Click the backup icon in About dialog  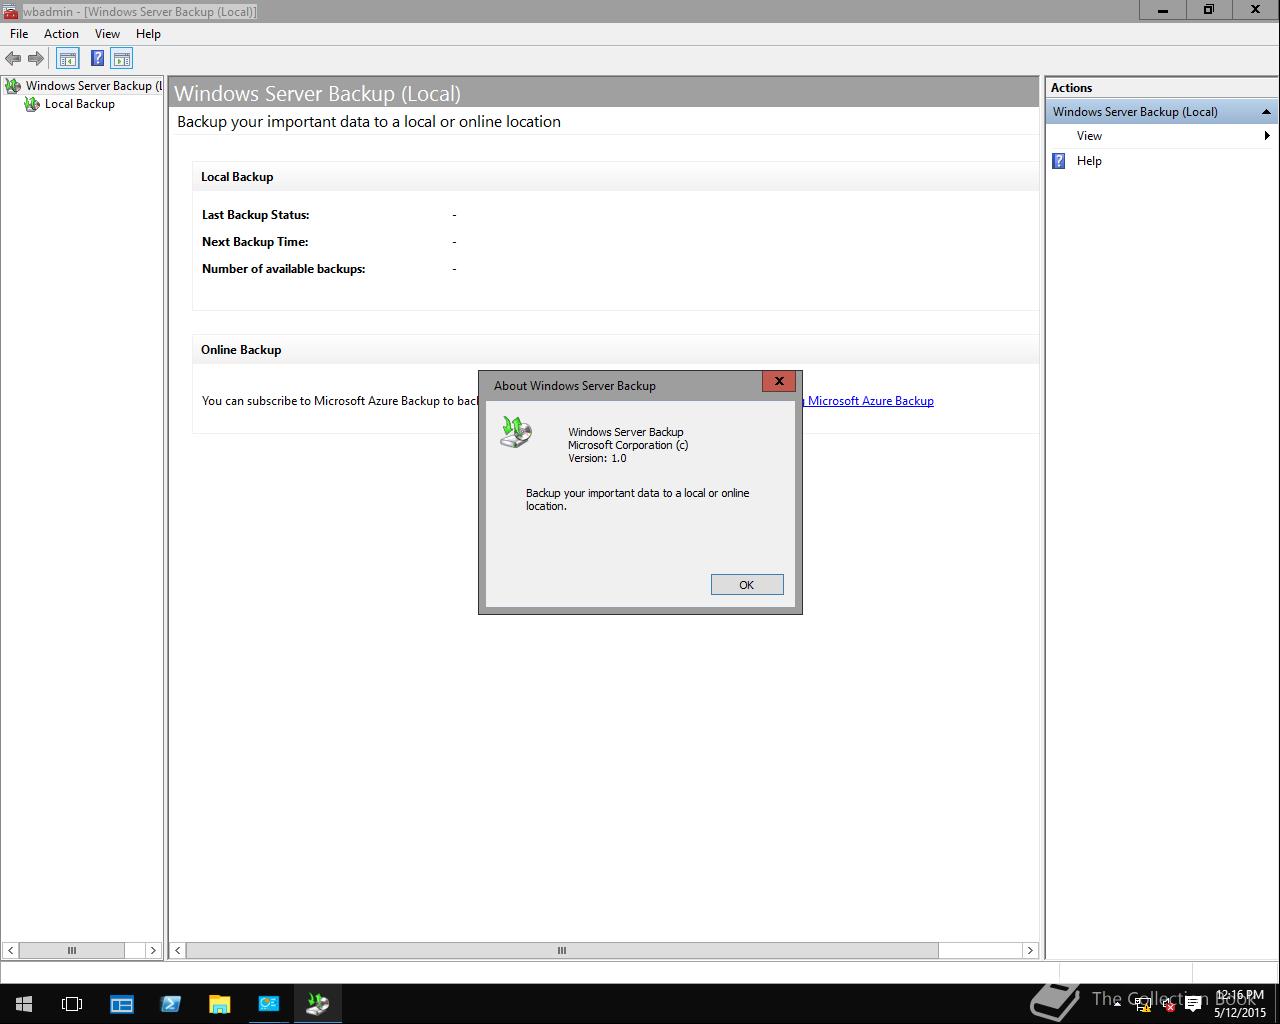coord(516,432)
